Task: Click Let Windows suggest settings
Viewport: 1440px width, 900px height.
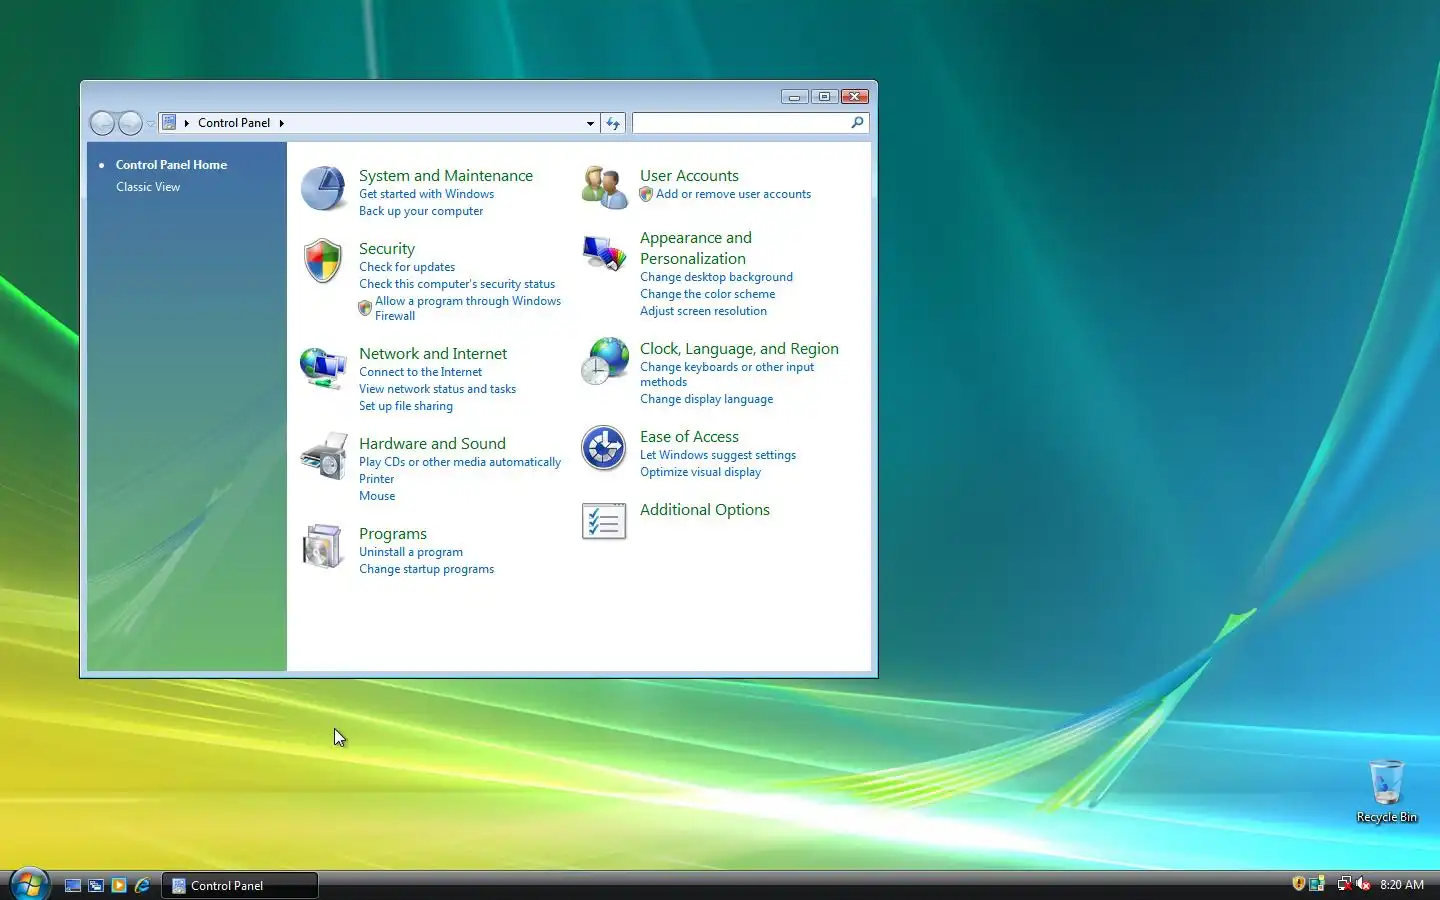Action: 718,455
